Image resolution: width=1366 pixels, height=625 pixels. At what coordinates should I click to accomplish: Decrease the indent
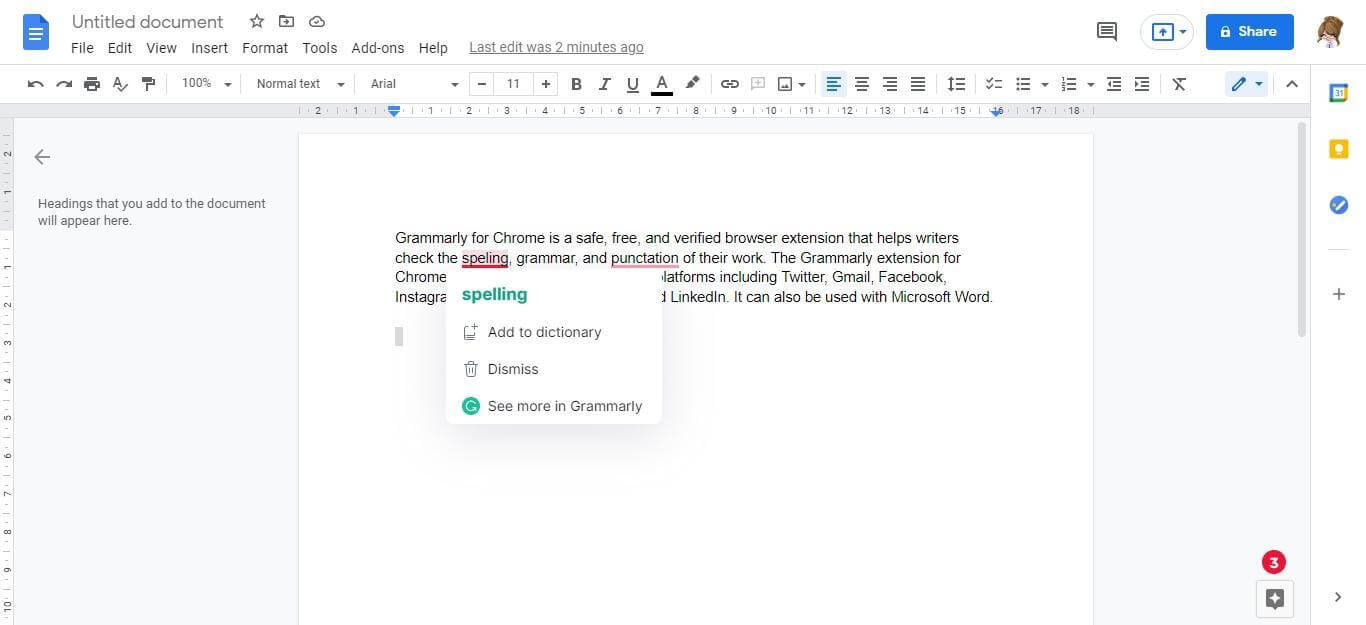coord(1114,84)
